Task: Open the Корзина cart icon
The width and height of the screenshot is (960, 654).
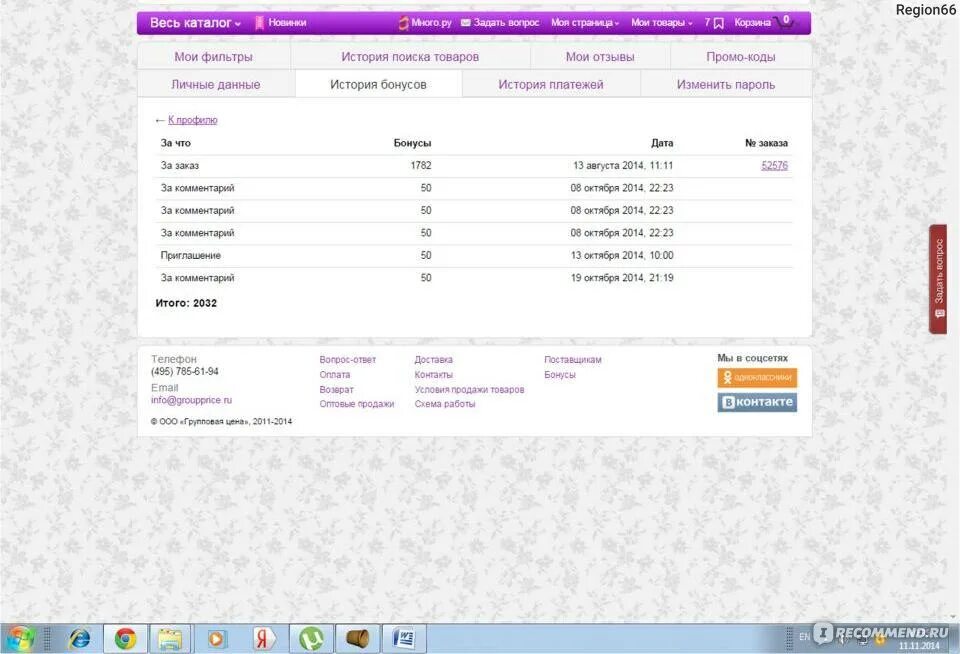Action: pos(764,23)
